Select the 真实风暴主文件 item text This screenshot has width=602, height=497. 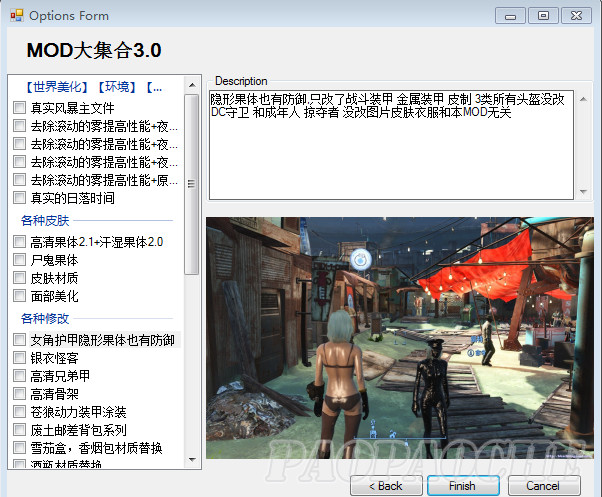pyautogui.click(x=73, y=108)
